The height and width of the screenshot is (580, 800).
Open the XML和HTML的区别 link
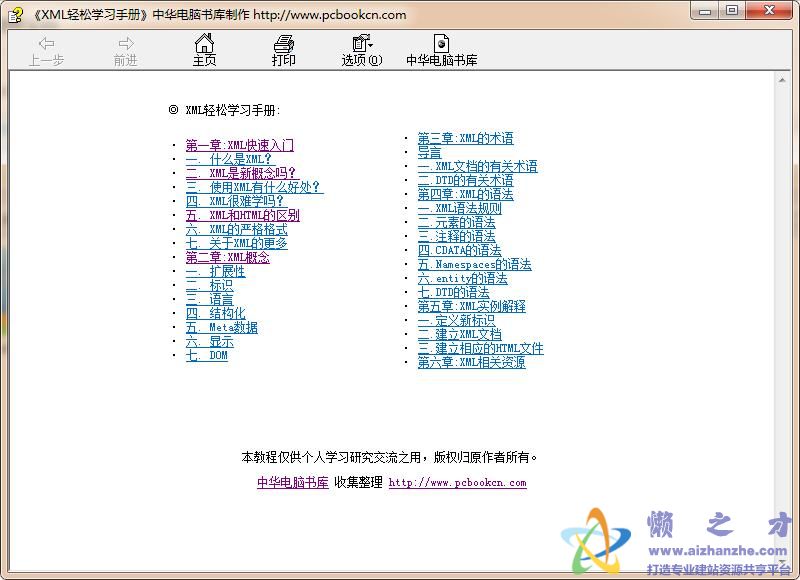[x=247, y=213]
